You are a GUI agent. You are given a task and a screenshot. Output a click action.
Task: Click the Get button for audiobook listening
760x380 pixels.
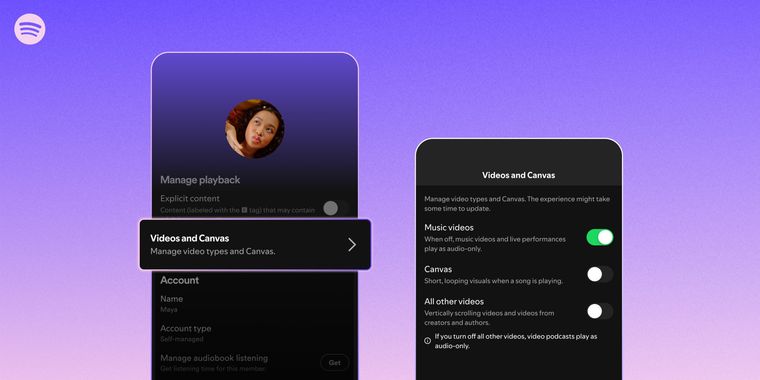pos(334,363)
